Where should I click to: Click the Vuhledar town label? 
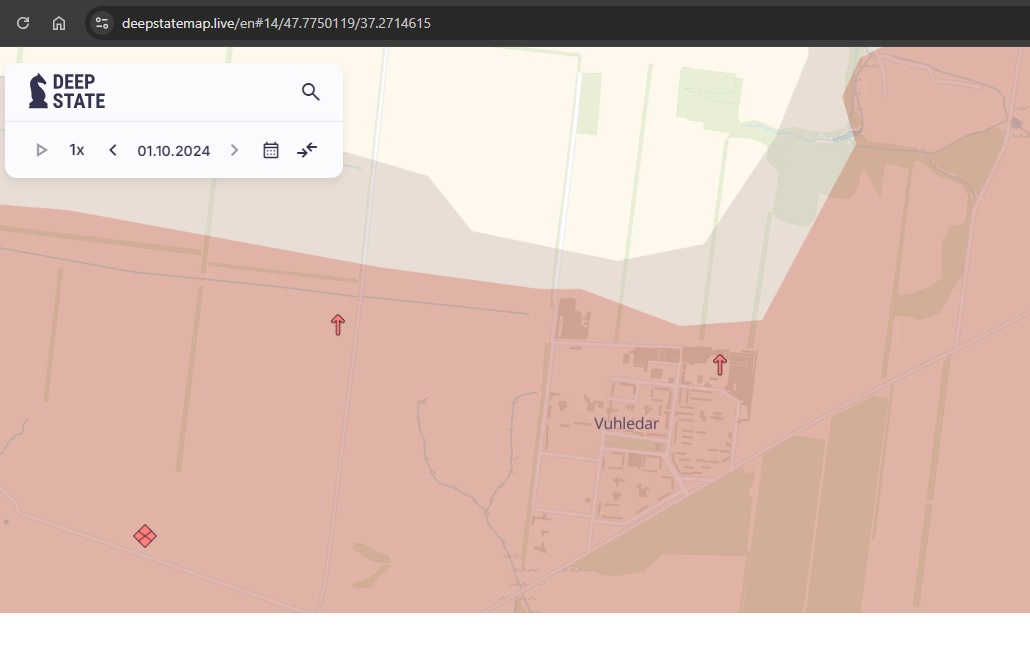[x=626, y=423]
